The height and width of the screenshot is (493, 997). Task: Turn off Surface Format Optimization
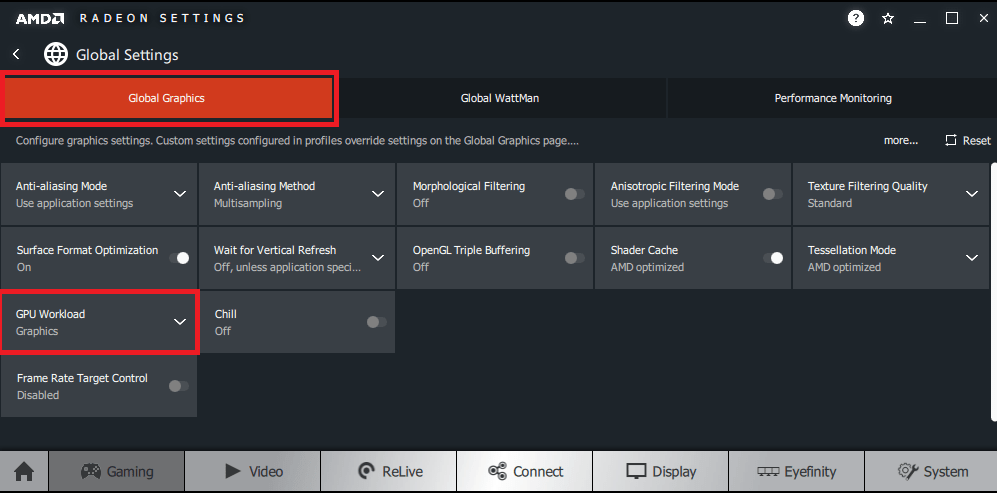(x=179, y=258)
